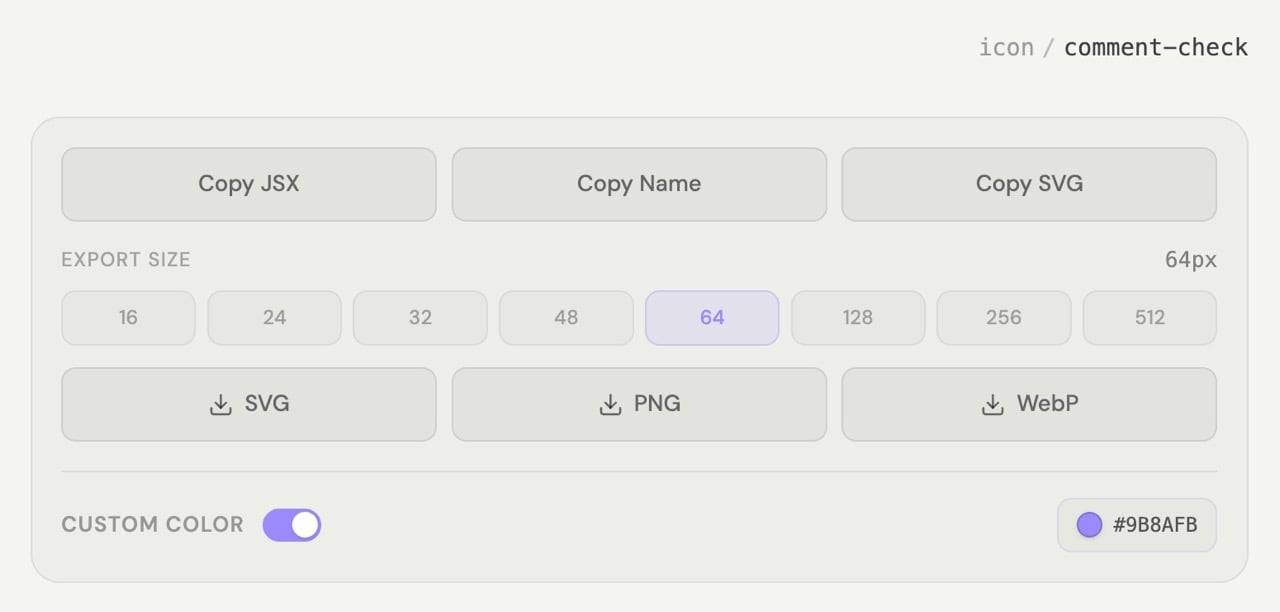1280x612 pixels.
Task: Open the purple color swatch circle
Action: click(x=1089, y=525)
